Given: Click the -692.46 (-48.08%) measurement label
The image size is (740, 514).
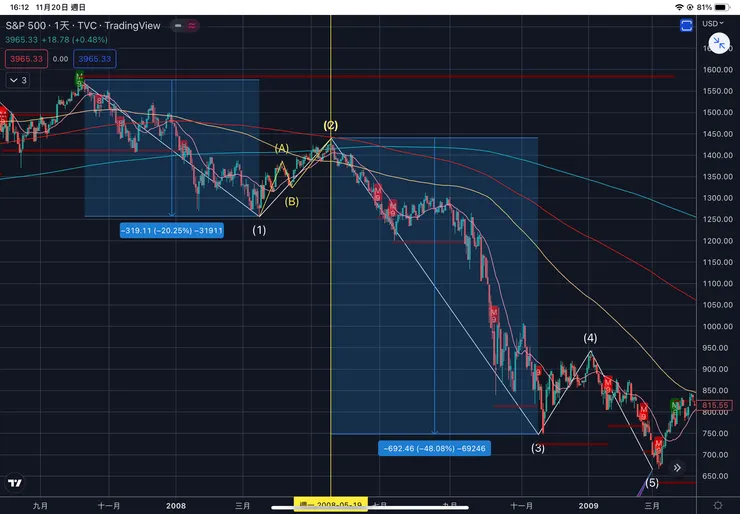Looking at the screenshot, I should 434,448.
